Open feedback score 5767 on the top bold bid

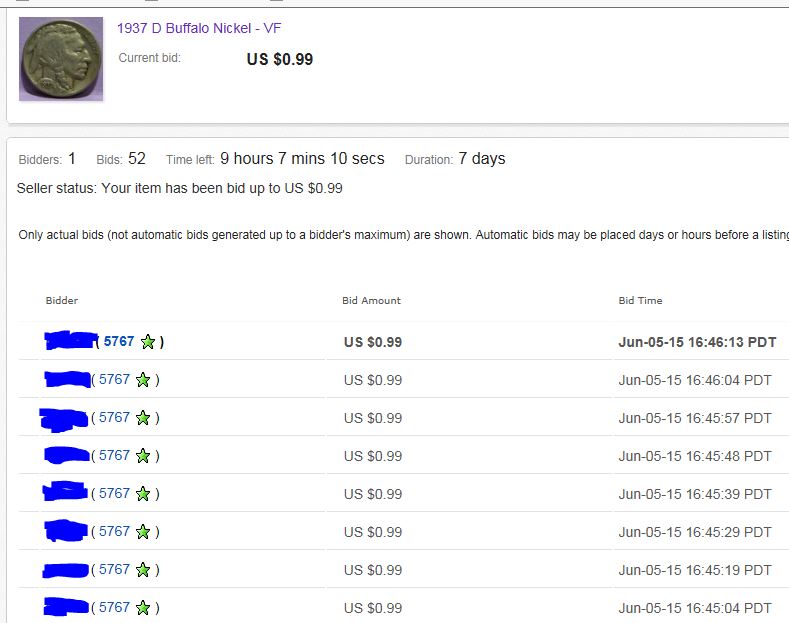point(119,342)
